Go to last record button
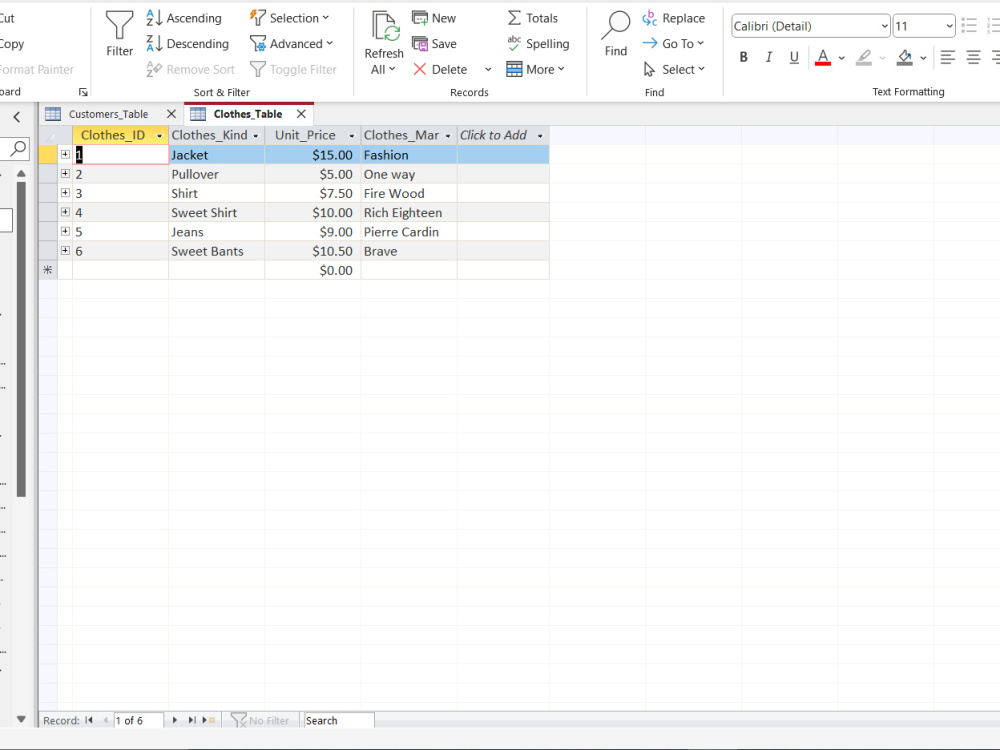1000x750 pixels. tap(191, 720)
